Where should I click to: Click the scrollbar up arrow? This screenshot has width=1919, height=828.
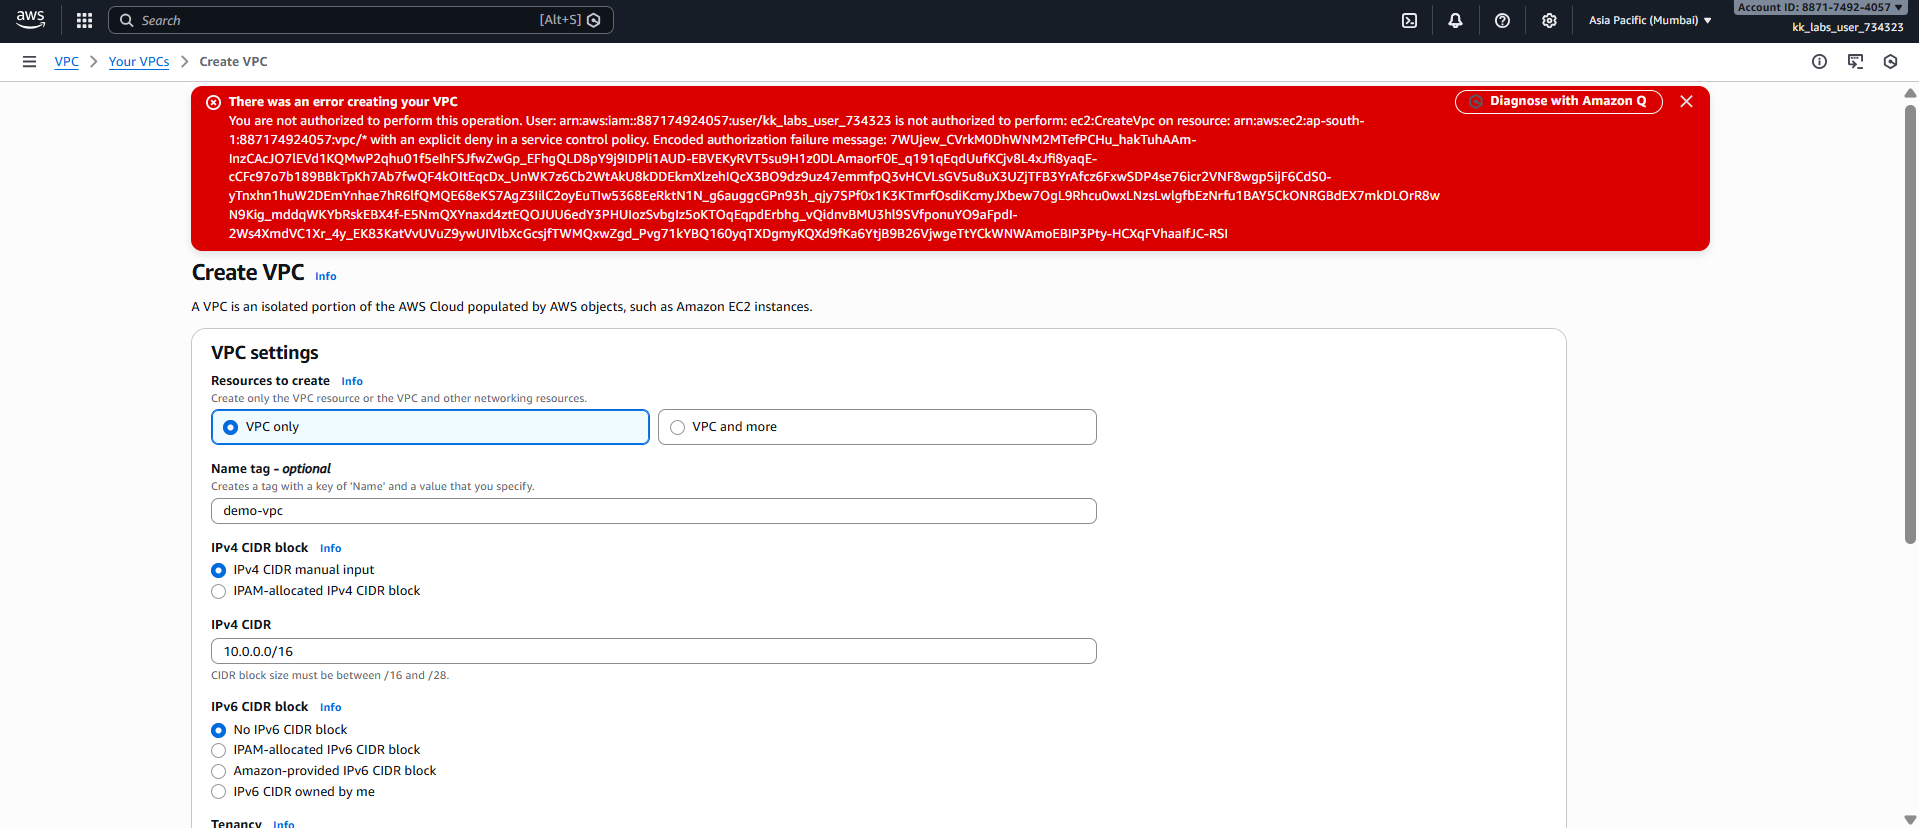pyautogui.click(x=1910, y=93)
